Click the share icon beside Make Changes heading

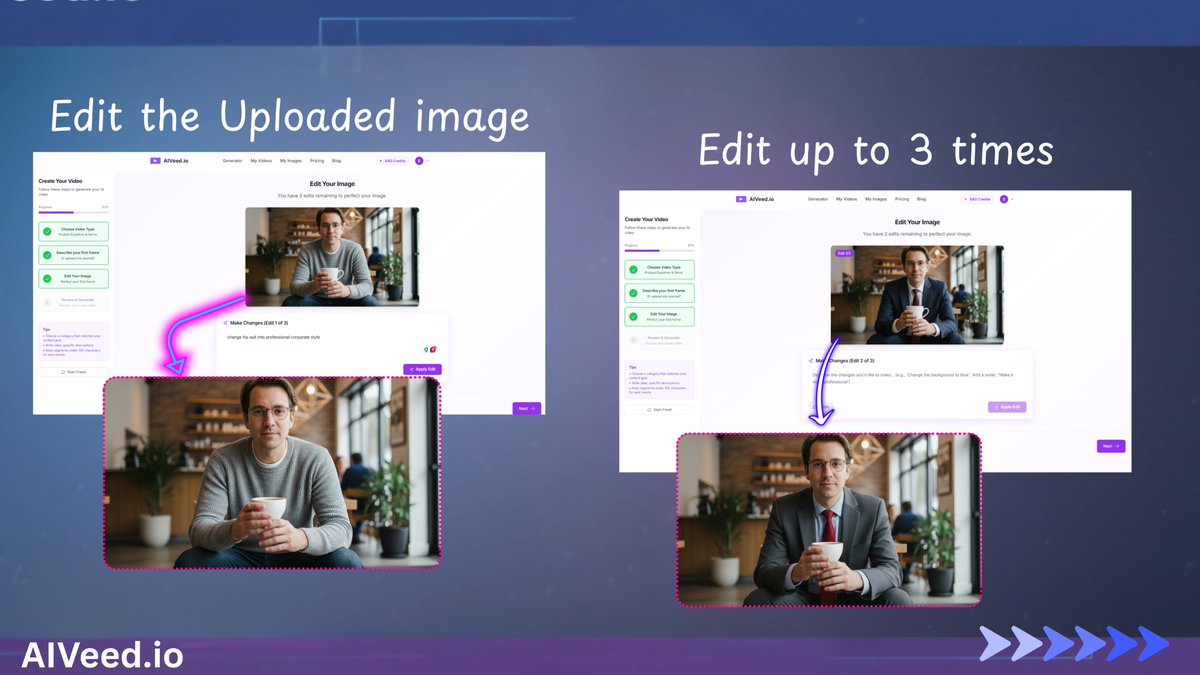225,323
